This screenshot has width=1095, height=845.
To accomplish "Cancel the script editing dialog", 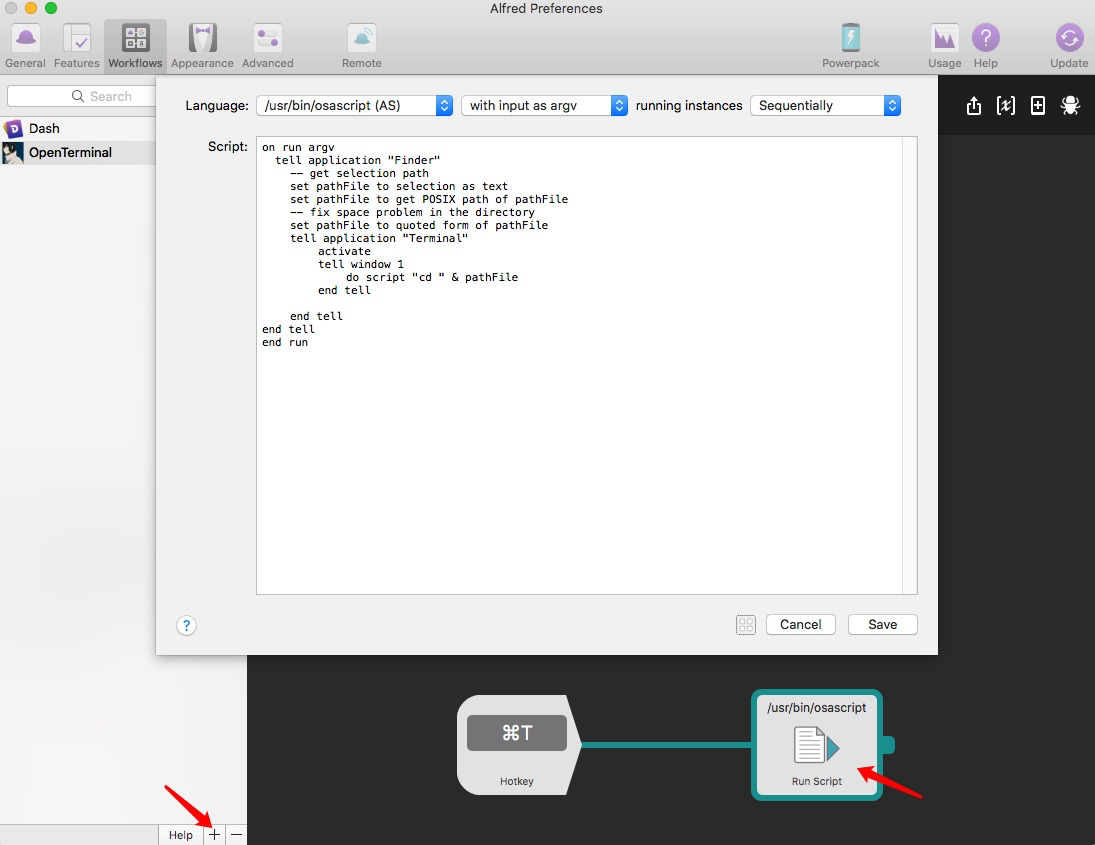I will (x=800, y=624).
